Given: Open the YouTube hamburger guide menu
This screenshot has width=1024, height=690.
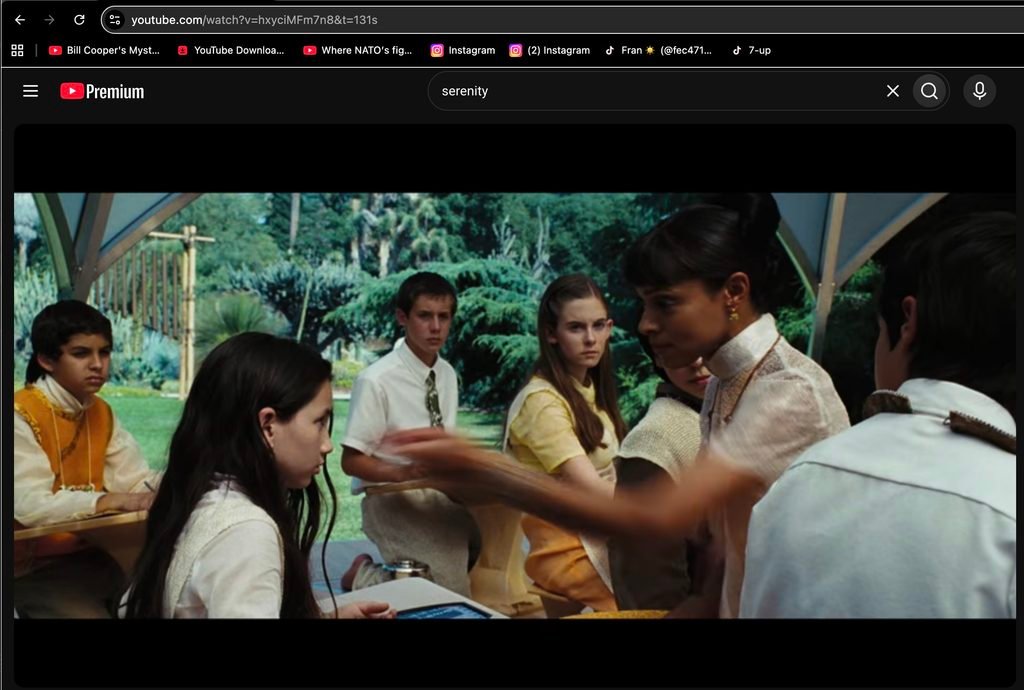Looking at the screenshot, I should [x=31, y=91].
